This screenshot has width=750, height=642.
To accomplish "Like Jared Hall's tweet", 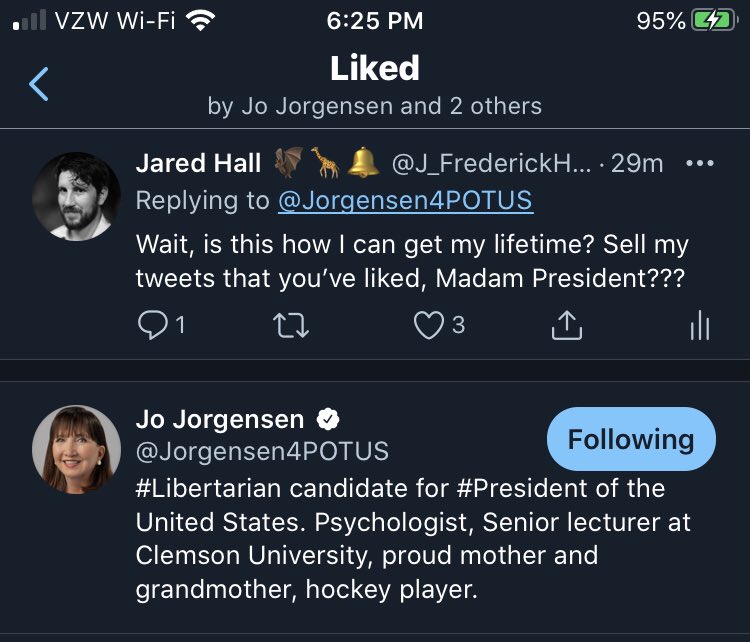I will click(x=430, y=325).
